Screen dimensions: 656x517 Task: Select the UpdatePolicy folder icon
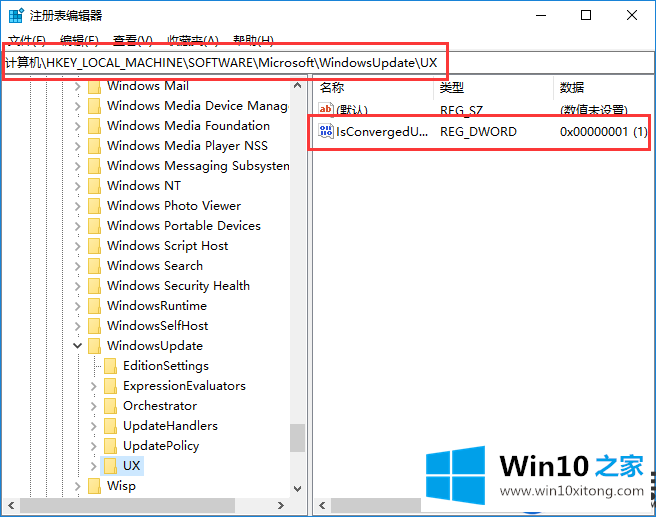(110, 446)
